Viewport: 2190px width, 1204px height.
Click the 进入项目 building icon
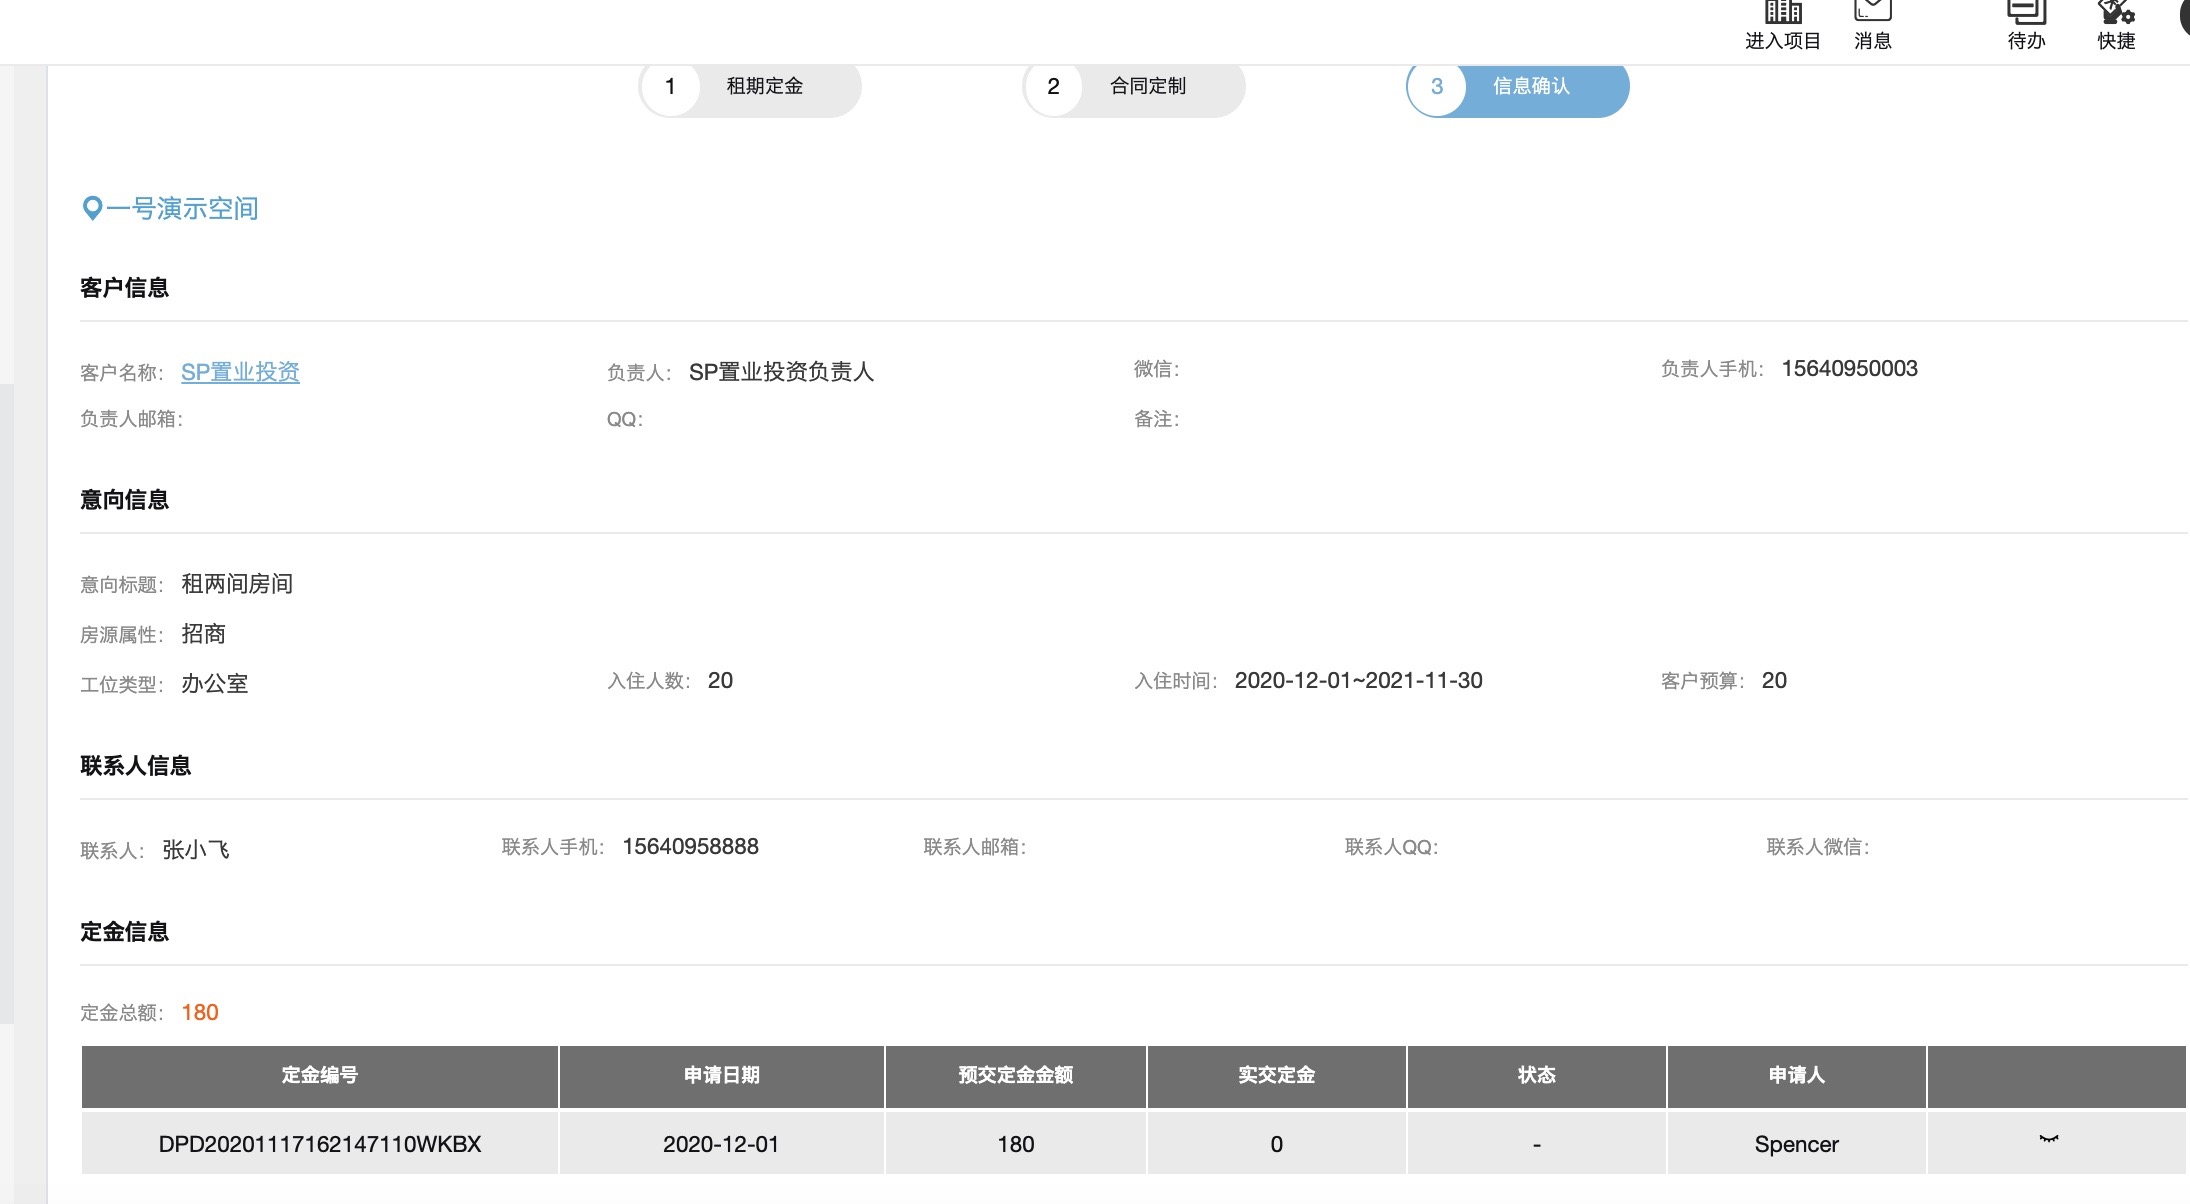pos(1783,13)
